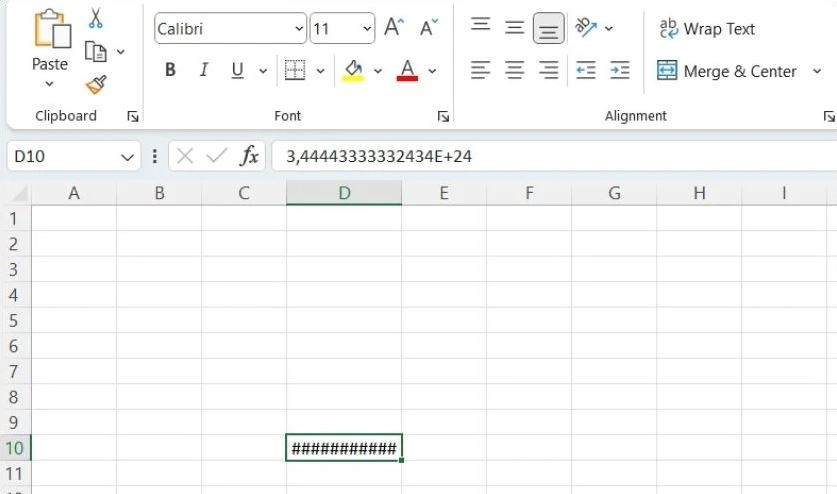
Task: Click Cancel X in formula bar
Action: pos(185,156)
